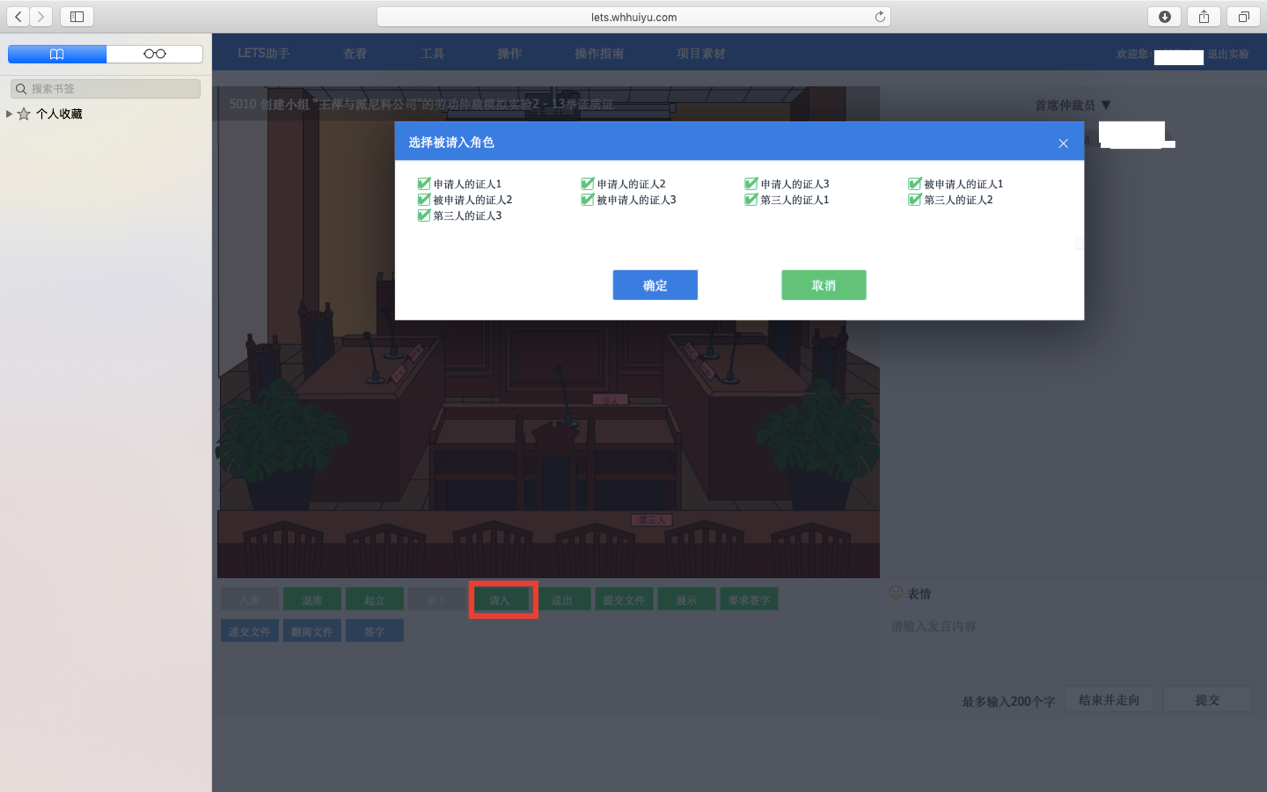The image size is (1267, 792).
Task: Click the 退出实验 link
Action: (x=1227, y=55)
